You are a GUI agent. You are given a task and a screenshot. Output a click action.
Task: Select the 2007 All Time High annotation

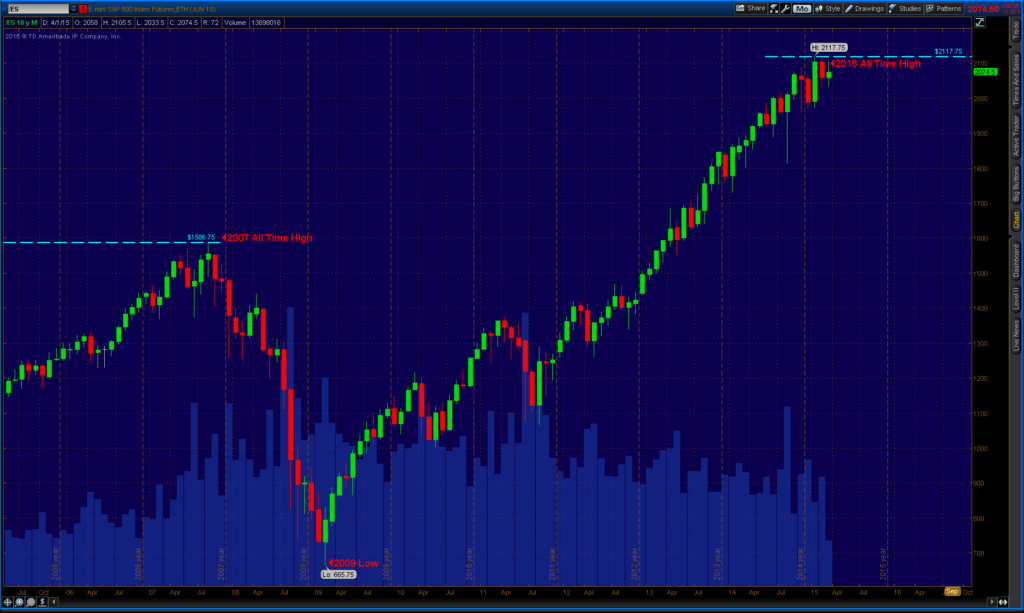coord(269,238)
